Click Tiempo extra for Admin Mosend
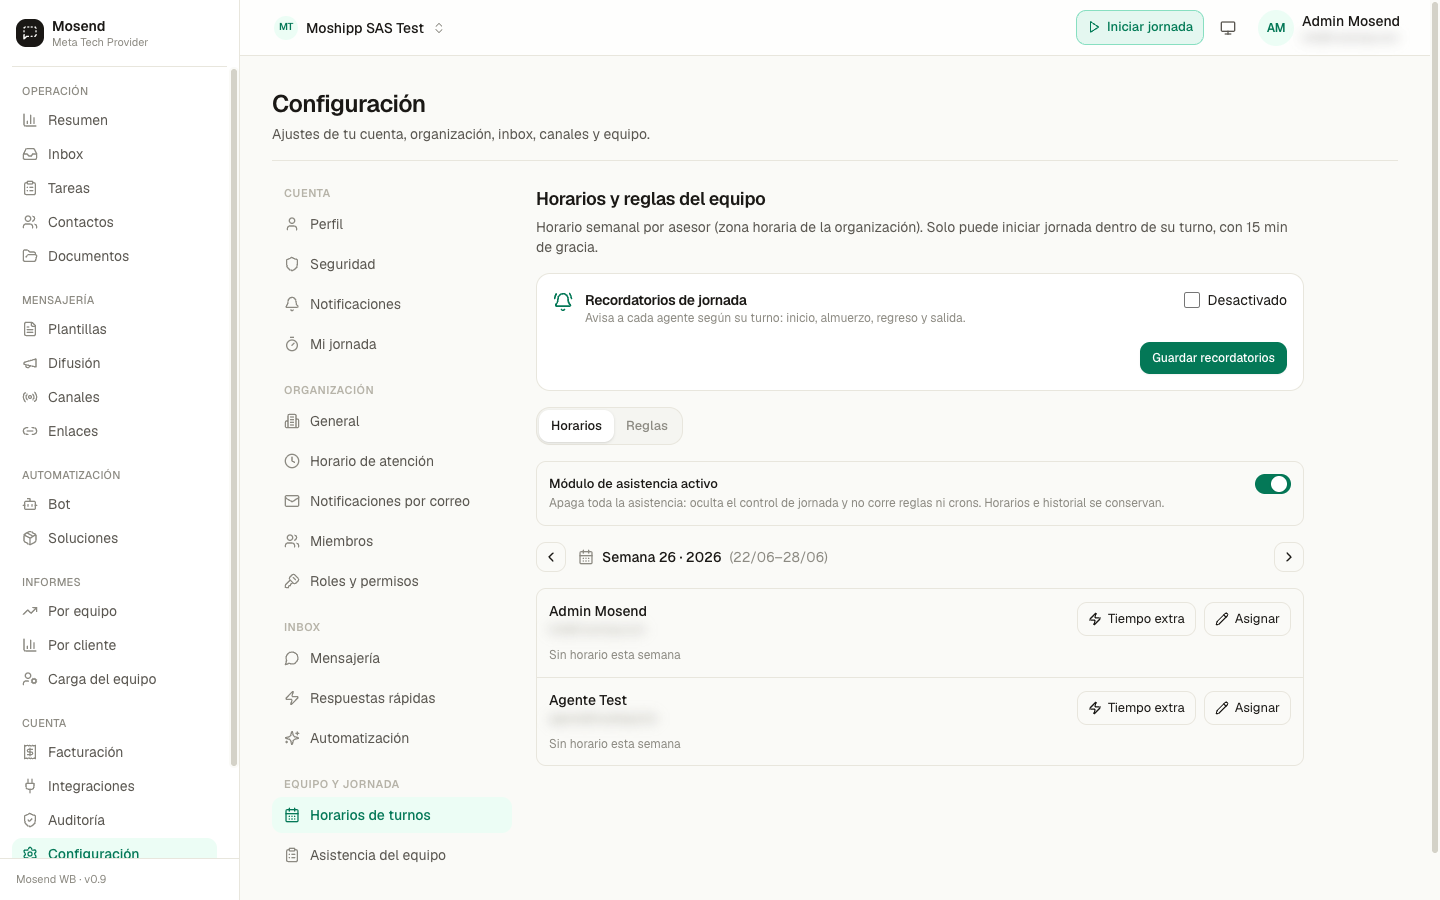 [x=1136, y=619]
